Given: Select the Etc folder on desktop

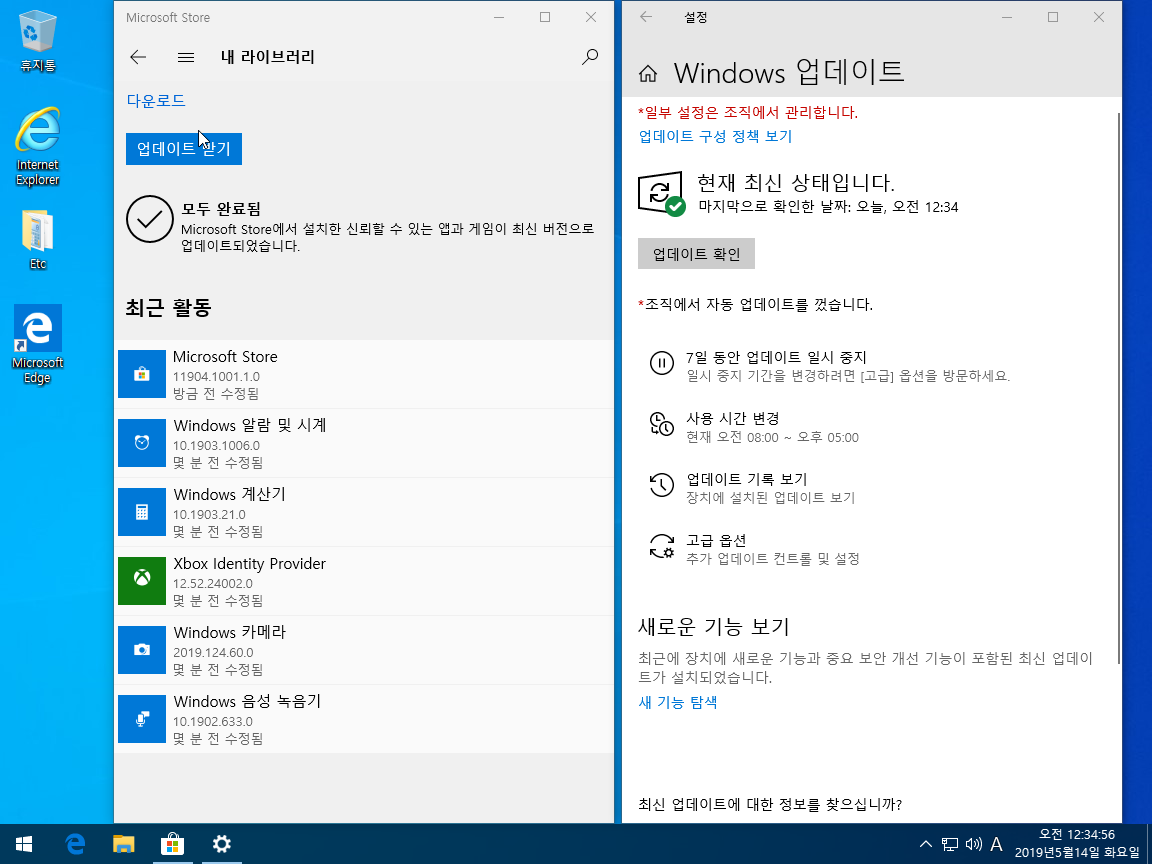Looking at the screenshot, I should (37, 240).
